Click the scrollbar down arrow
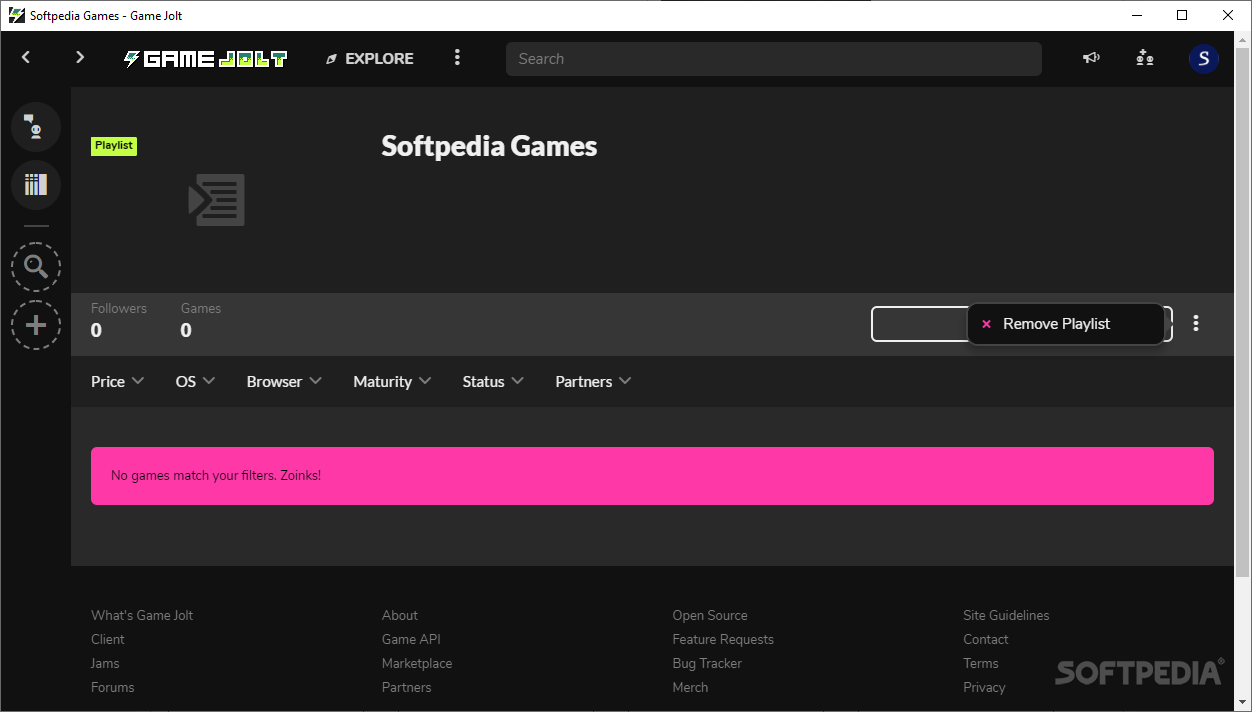1252x712 pixels. pyautogui.click(x=1243, y=702)
